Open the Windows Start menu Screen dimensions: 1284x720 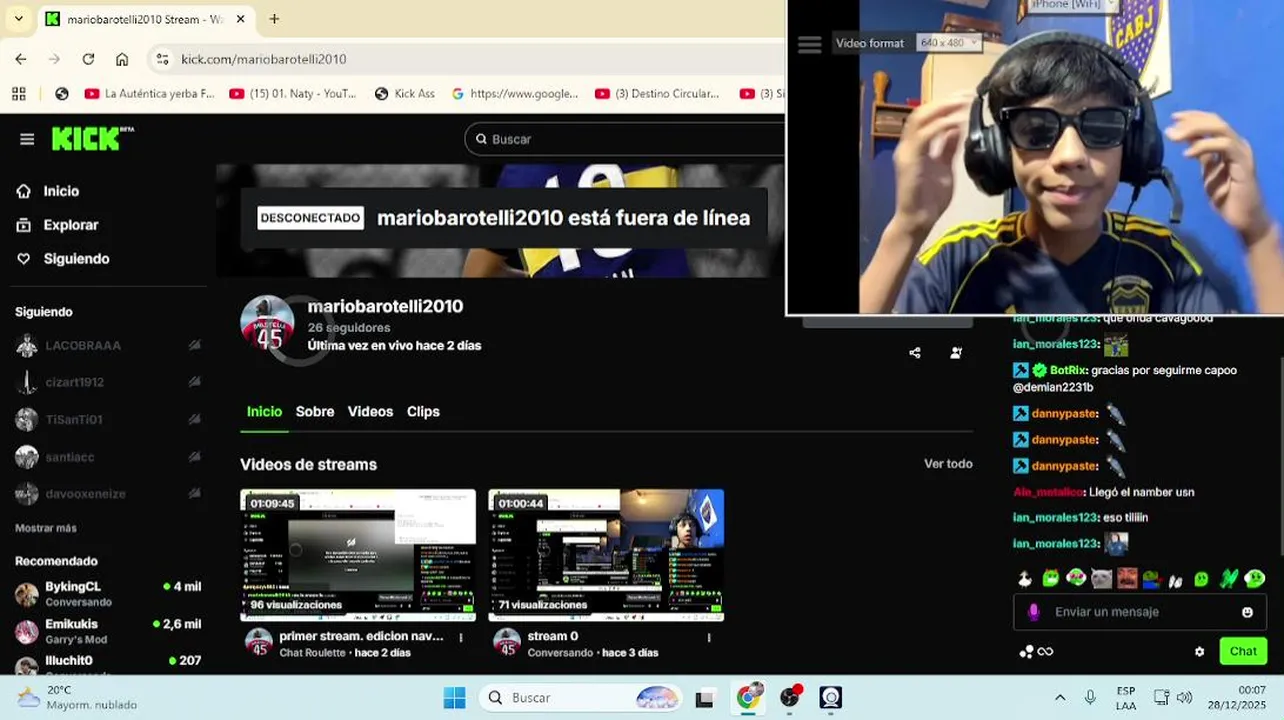tap(454, 698)
